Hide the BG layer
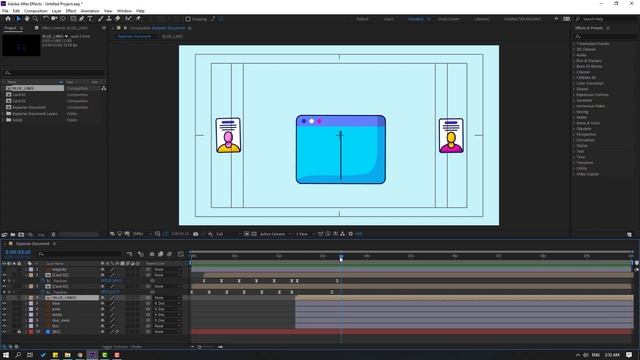 coord(4,332)
